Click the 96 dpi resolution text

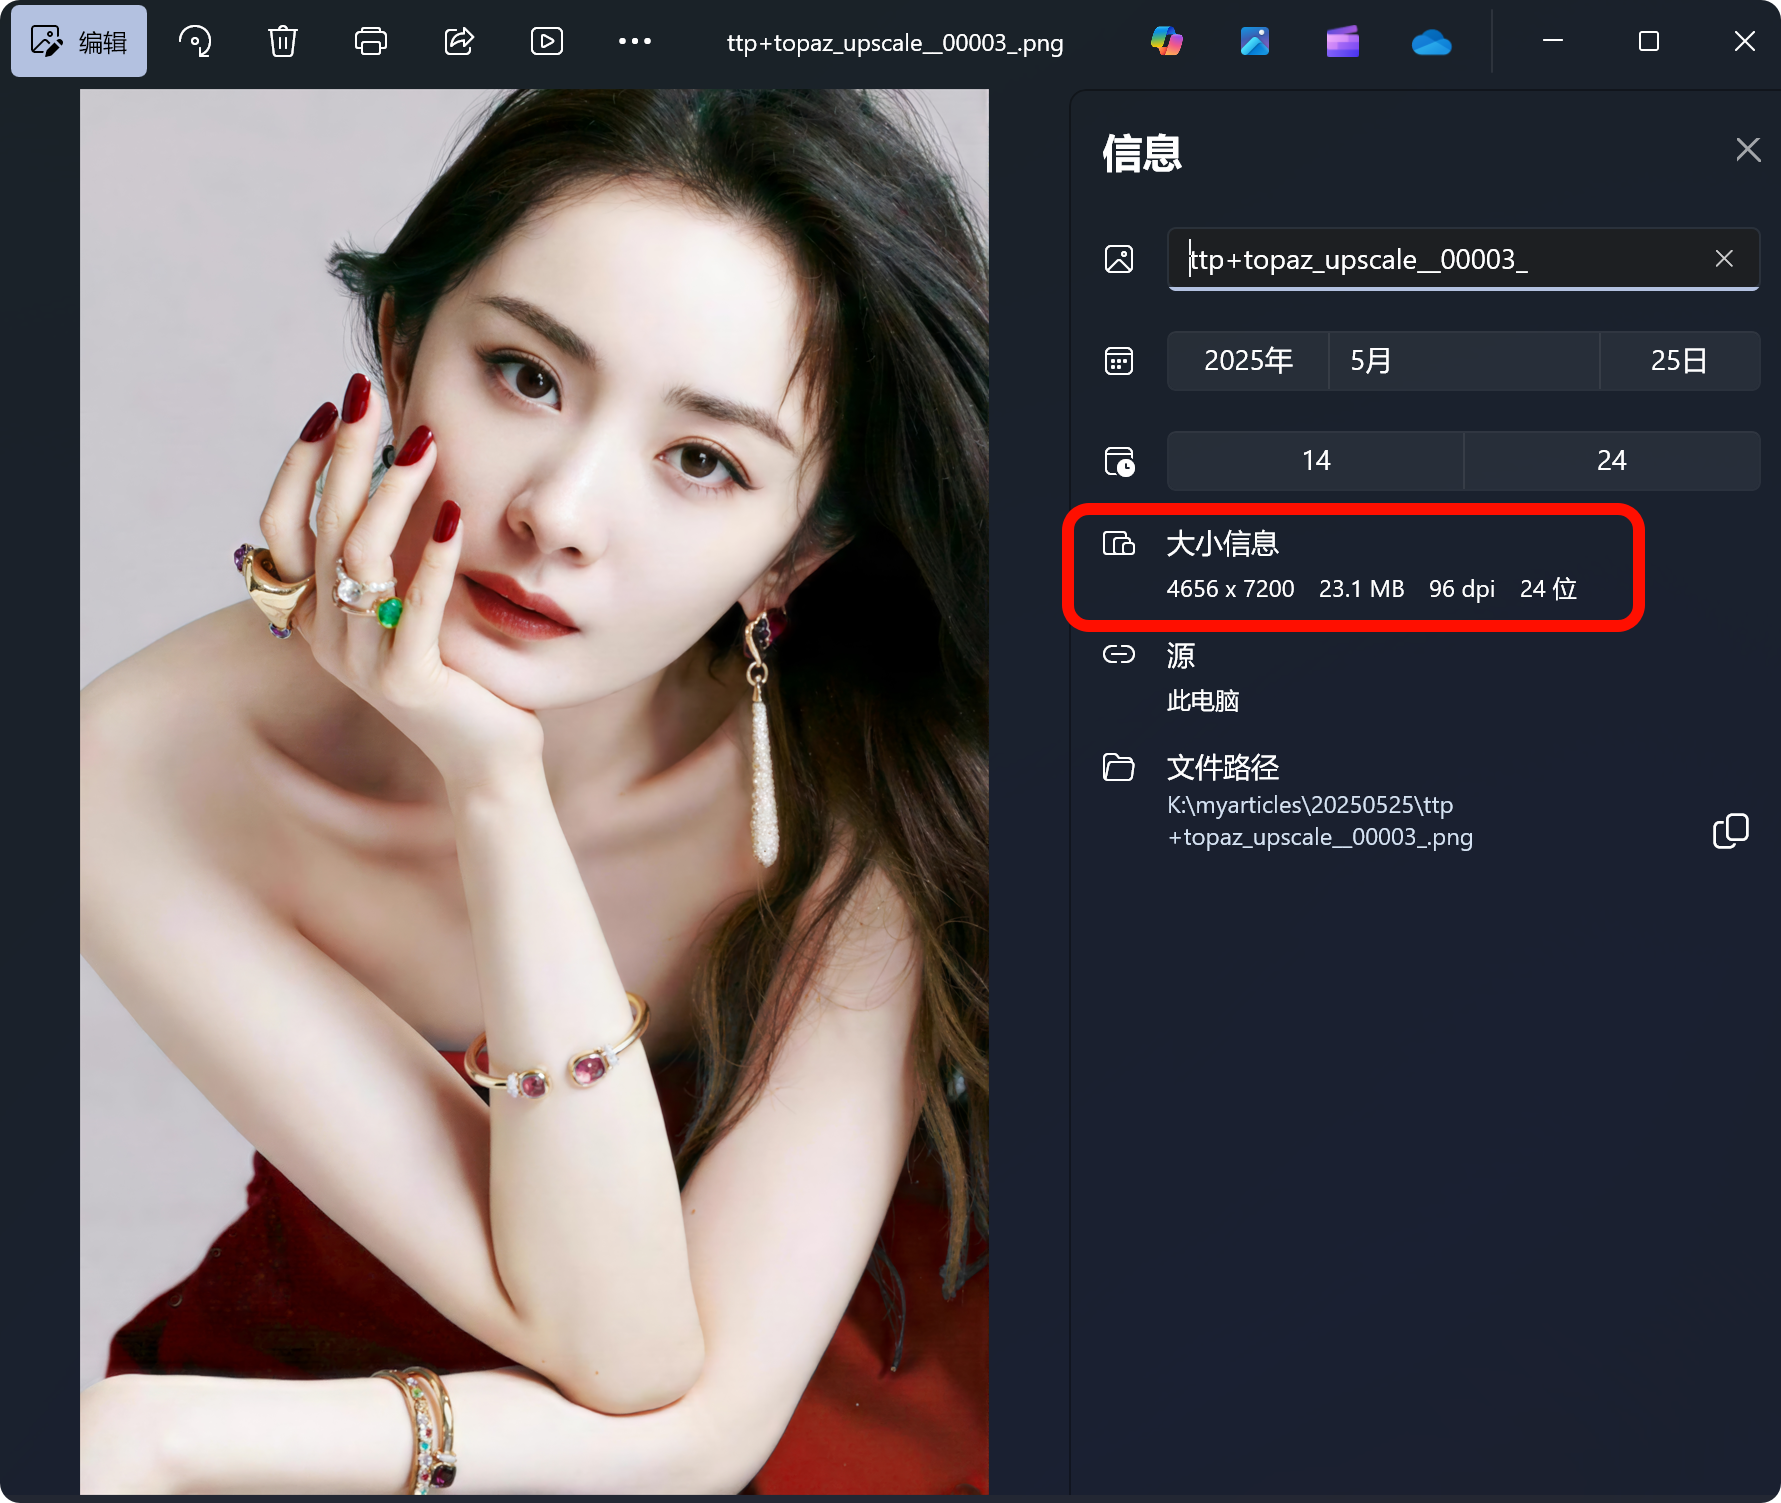click(1462, 589)
